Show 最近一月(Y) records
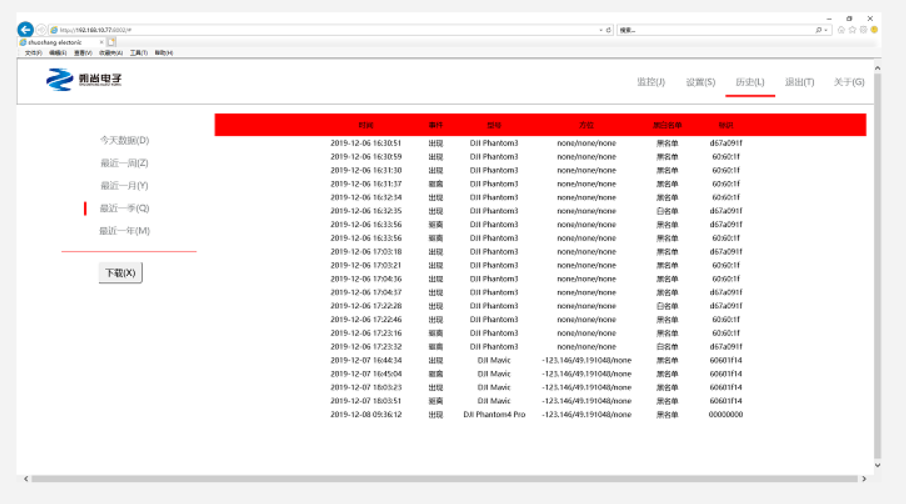906x504 pixels. point(125,186)
